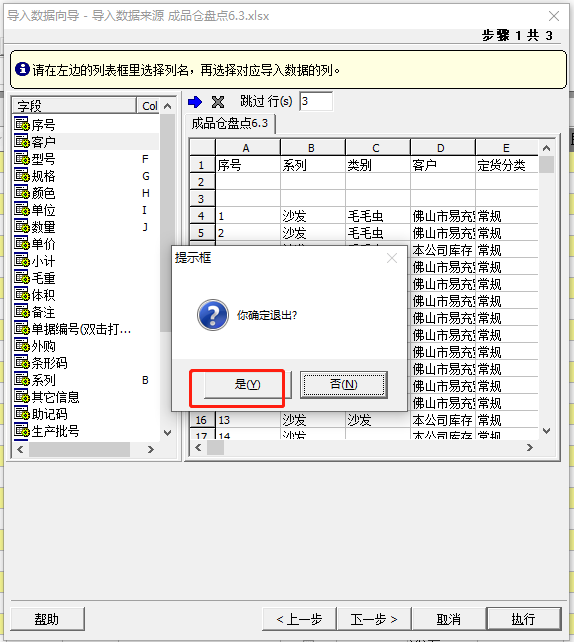This screenshot has height=642, width=574.
Task: Click the 执行 button
Action: click(x=523, y=619)
